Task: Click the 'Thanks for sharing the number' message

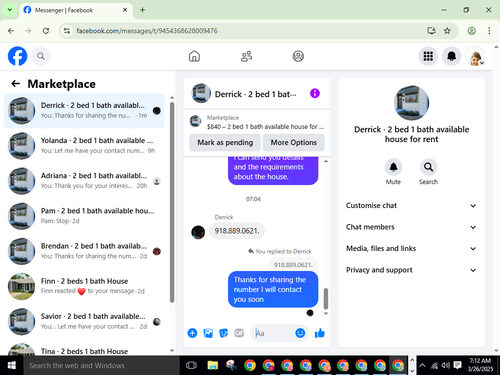Action: point(273,289)
